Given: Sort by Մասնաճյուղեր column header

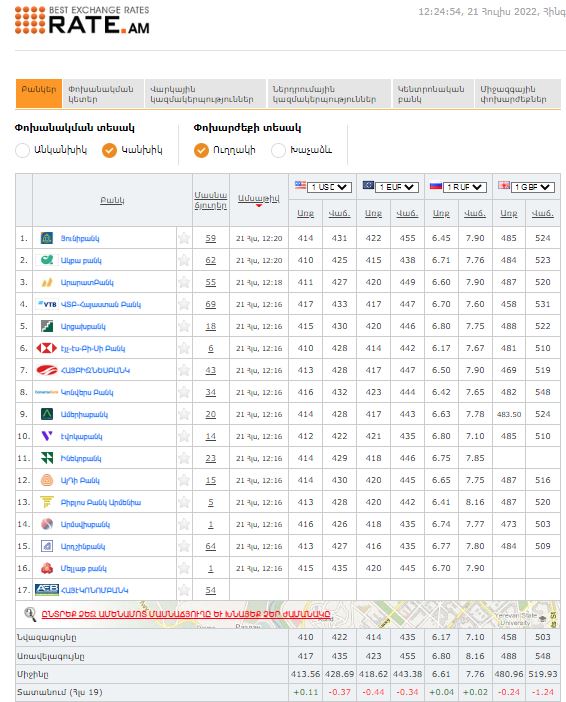Looking at the screenshot, I should (x=210, y=200).
